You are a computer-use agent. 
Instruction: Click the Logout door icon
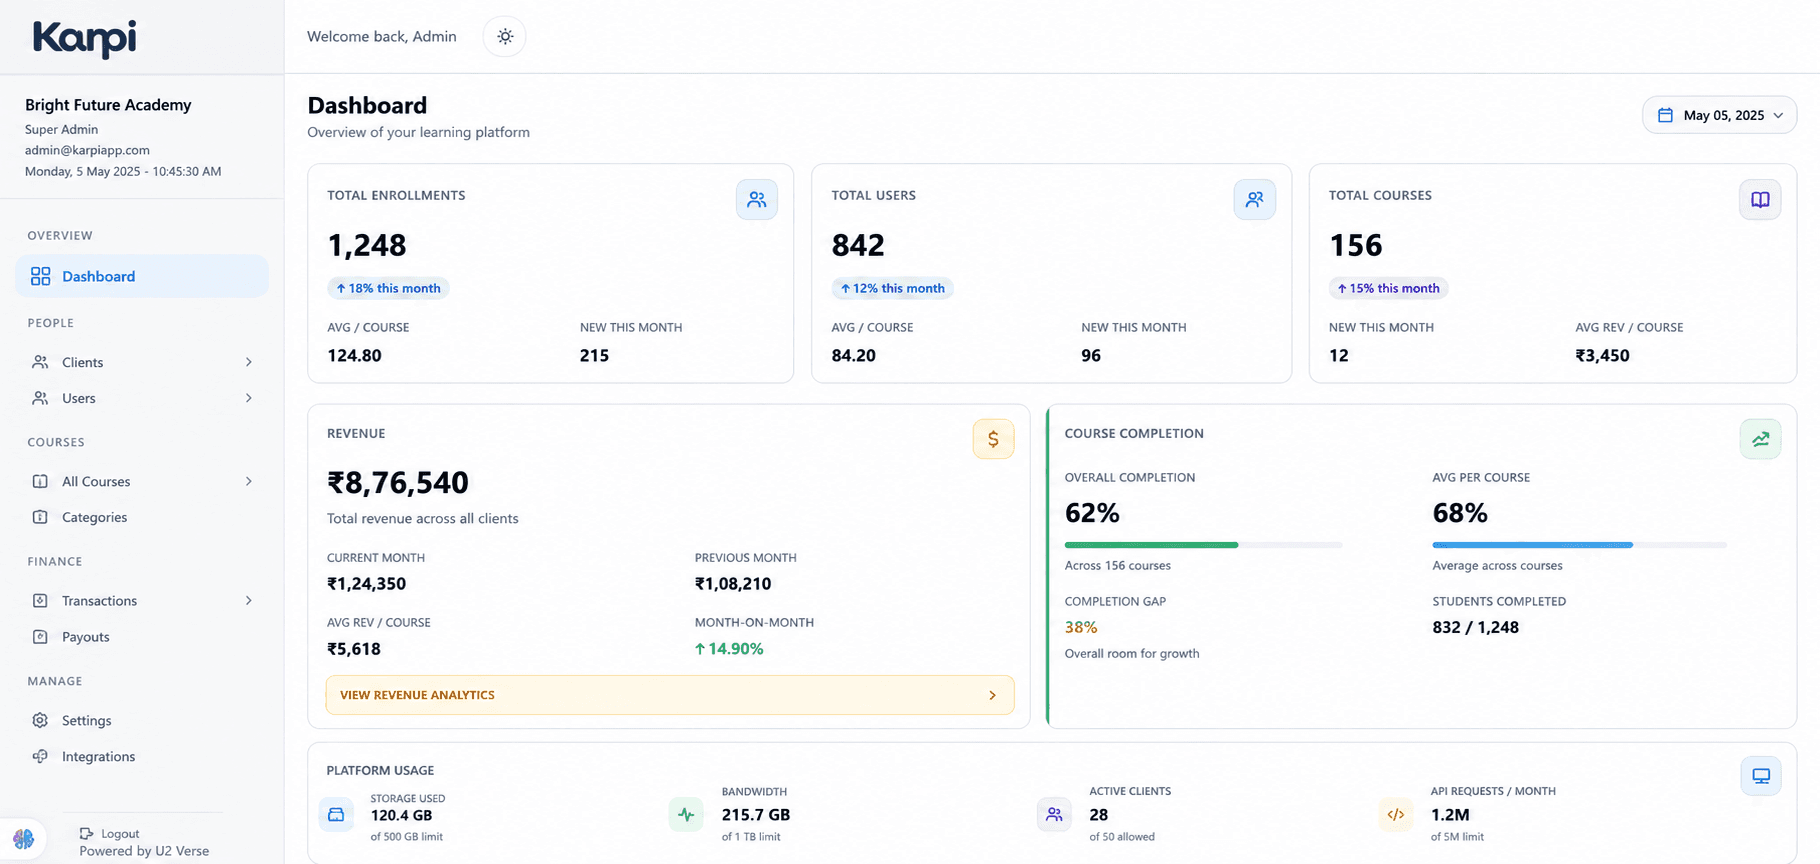coord(86,833)
